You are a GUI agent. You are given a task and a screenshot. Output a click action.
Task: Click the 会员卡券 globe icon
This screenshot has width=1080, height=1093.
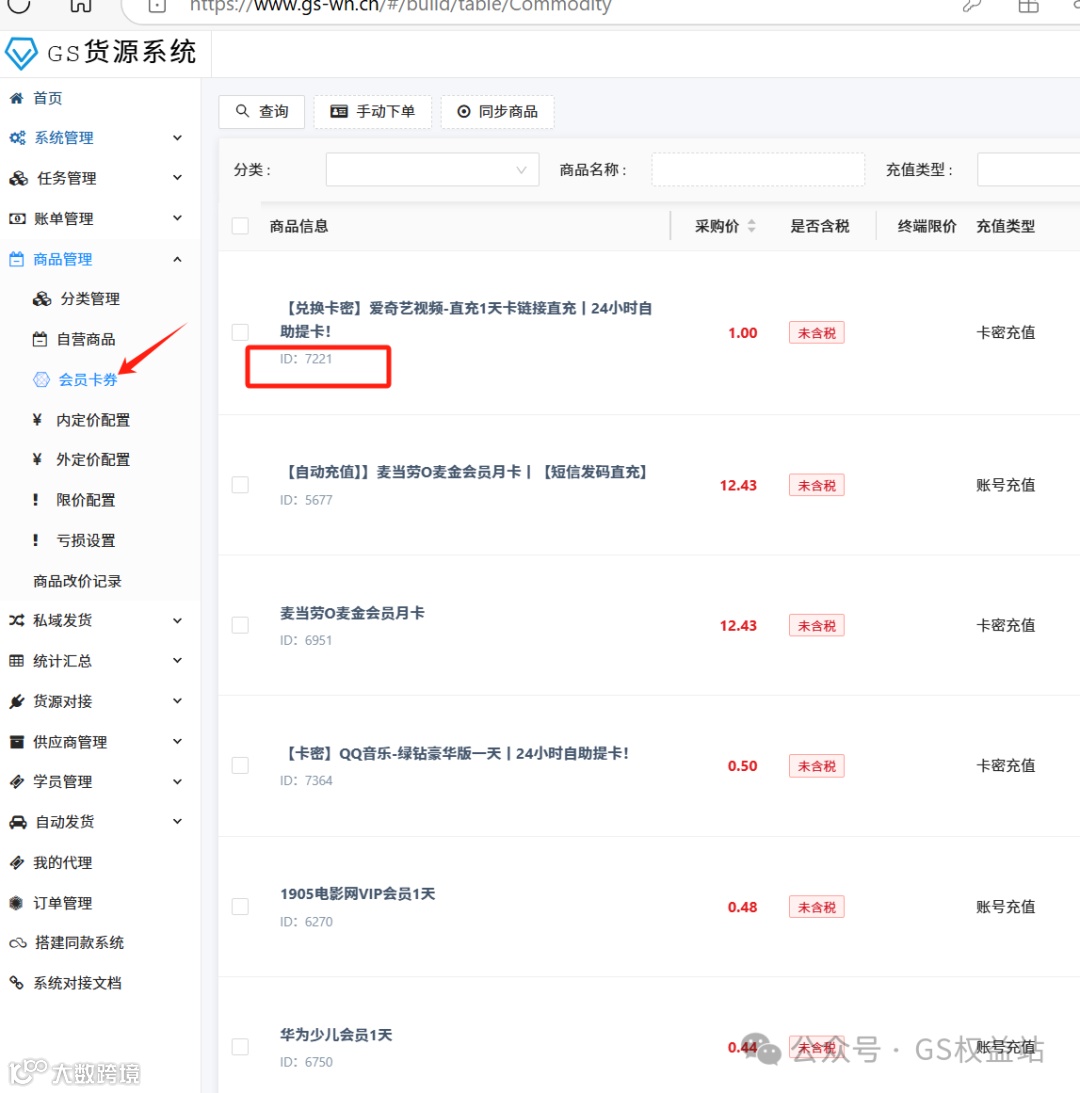(42, 379)
